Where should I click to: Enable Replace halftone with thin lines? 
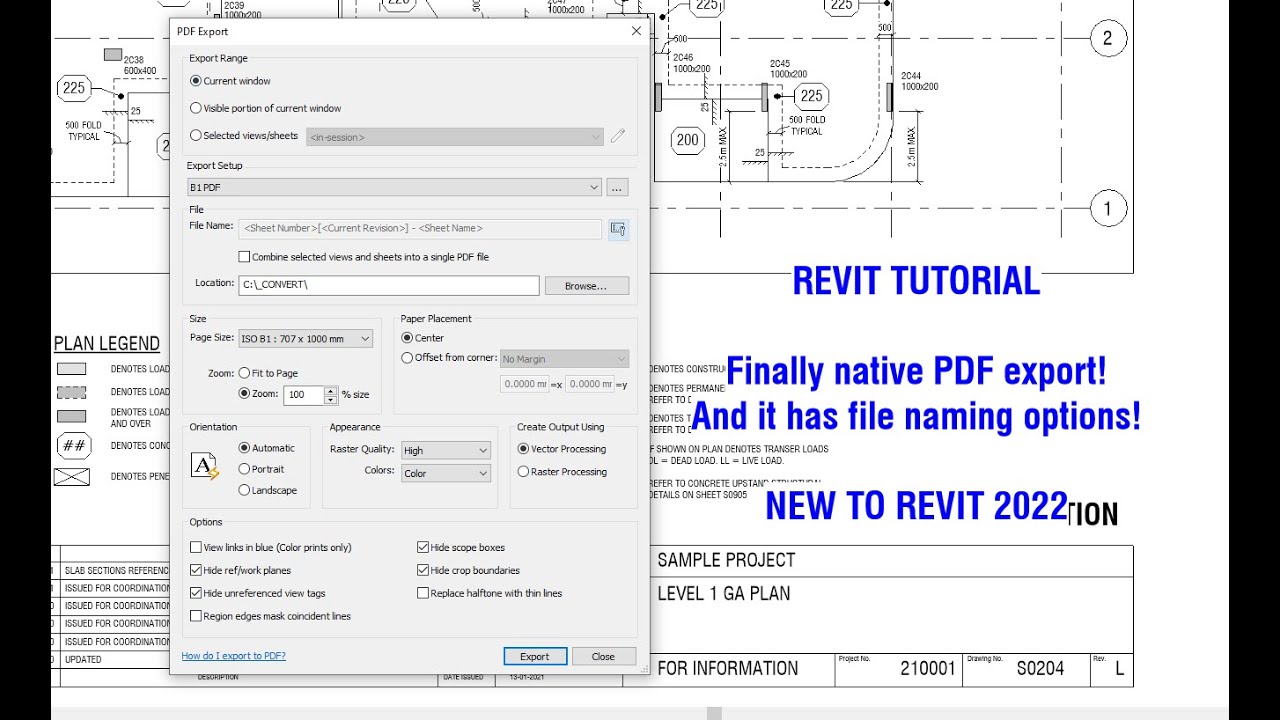(x=423, y=593)
